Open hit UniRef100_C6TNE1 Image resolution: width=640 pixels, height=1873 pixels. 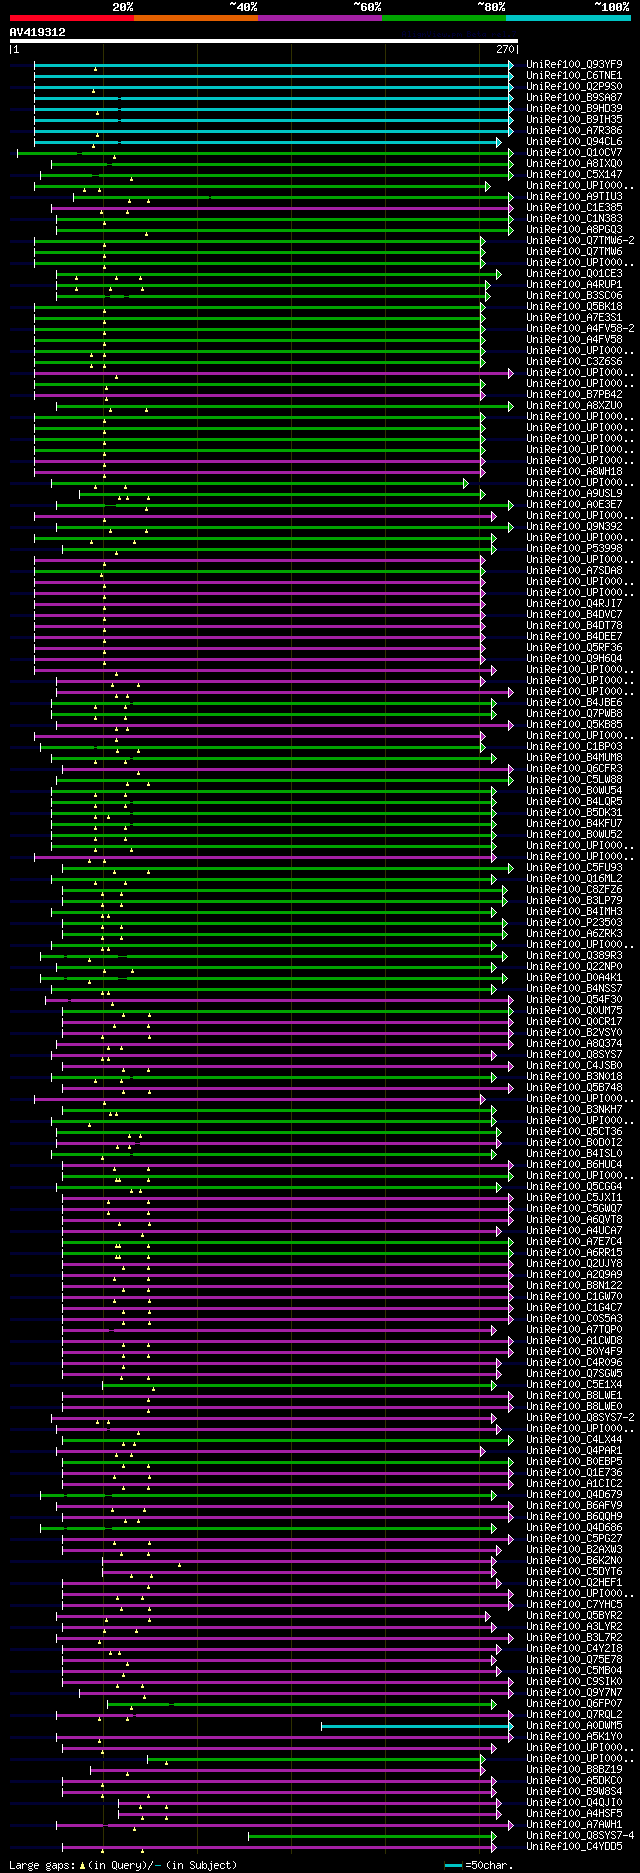coord(574,75)
